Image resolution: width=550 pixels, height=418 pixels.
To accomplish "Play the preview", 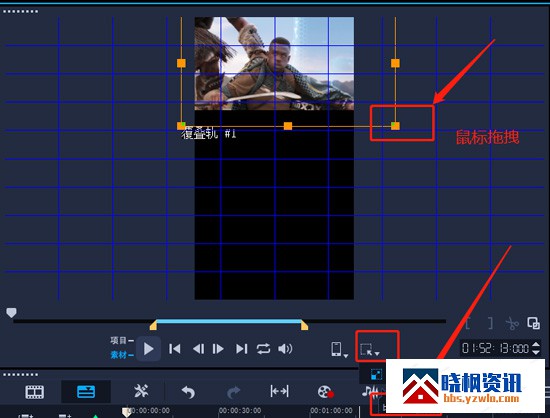I will click(148, 349).
